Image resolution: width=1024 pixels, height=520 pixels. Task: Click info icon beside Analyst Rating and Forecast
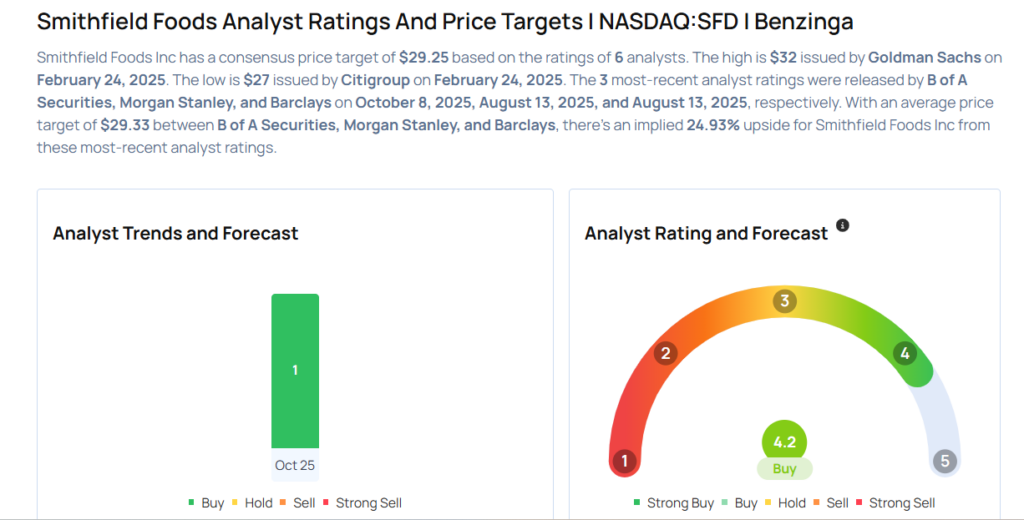[x=842, y=226]
